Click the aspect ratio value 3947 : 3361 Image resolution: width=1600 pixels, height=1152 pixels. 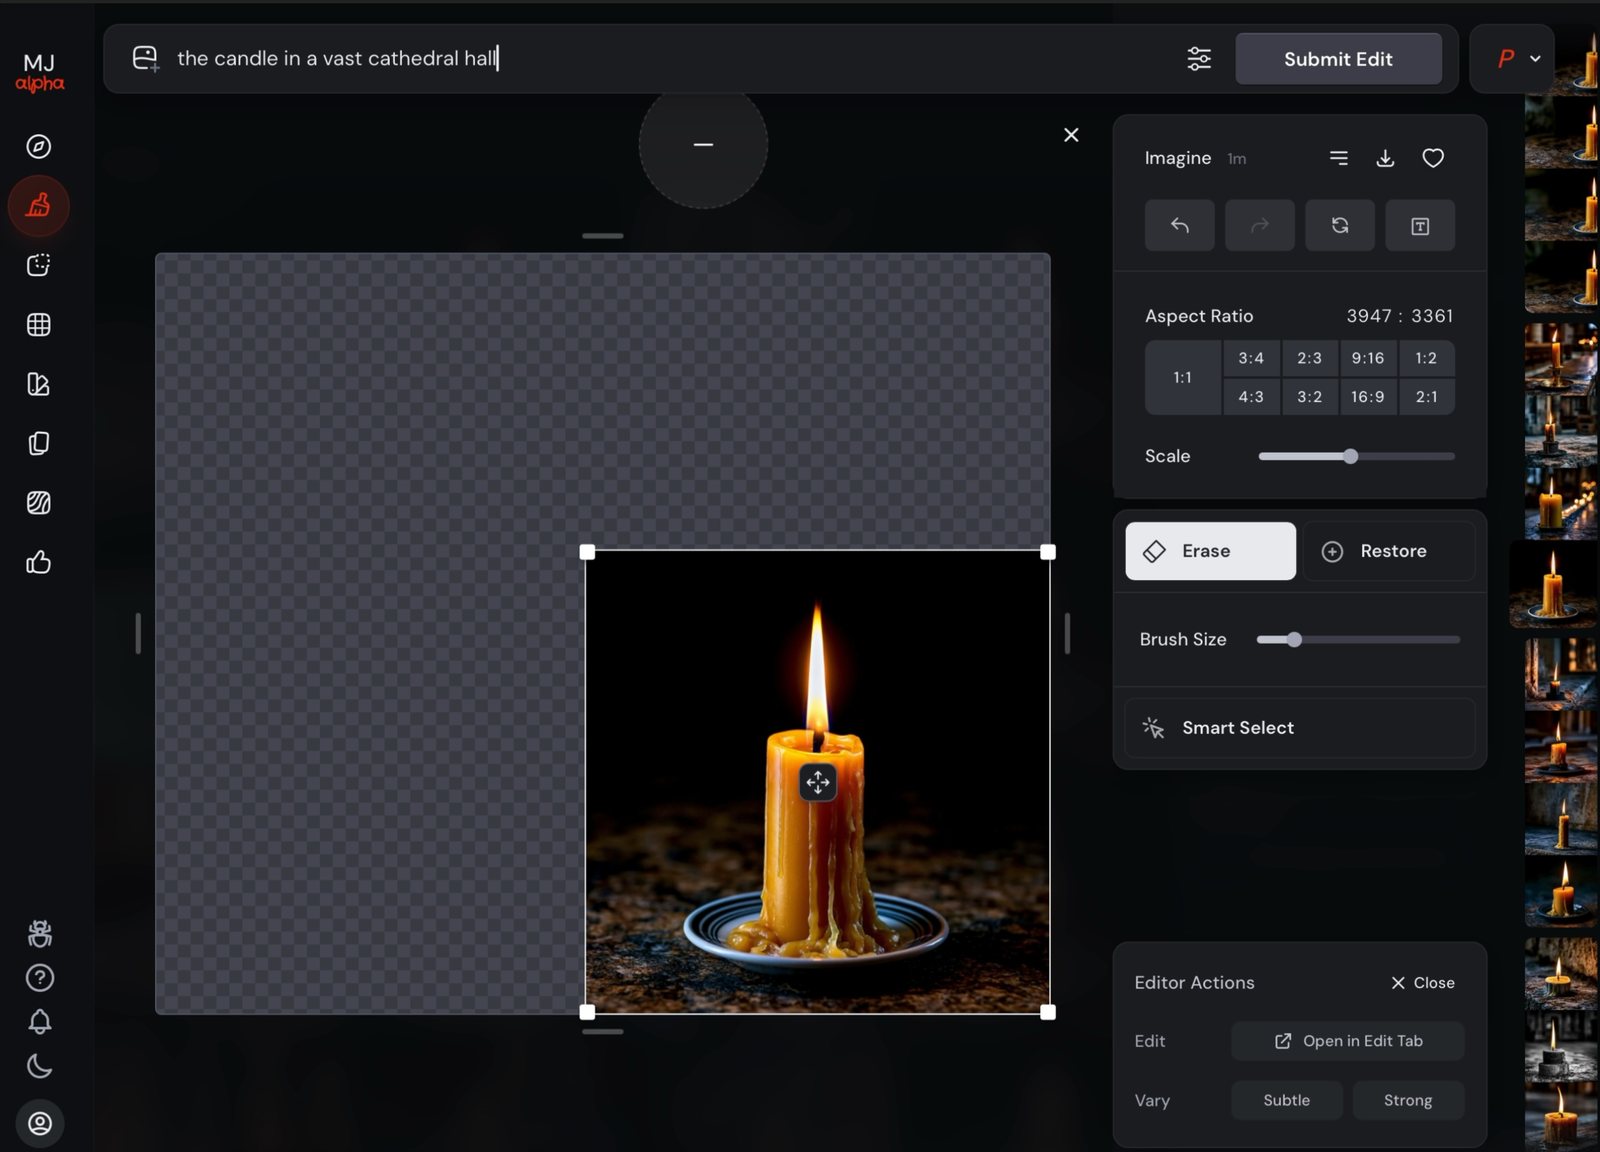(x=1399, y=316)
